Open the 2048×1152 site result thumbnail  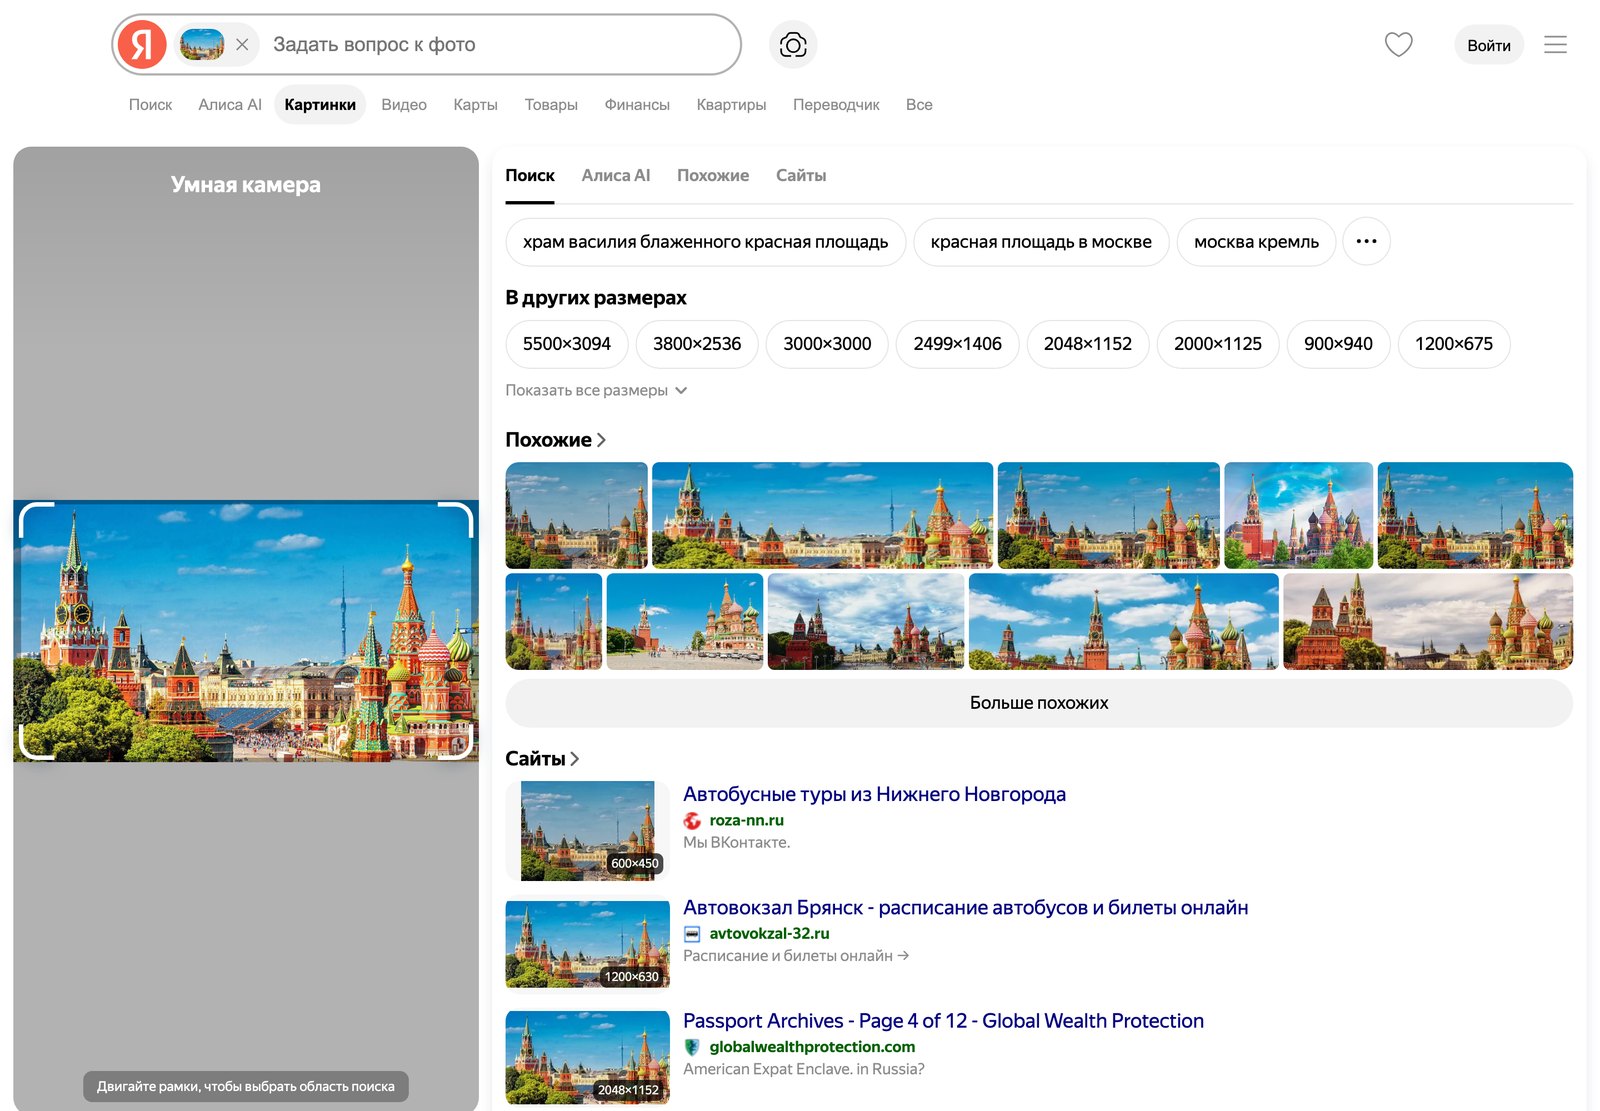click(x=588, y=1057)
